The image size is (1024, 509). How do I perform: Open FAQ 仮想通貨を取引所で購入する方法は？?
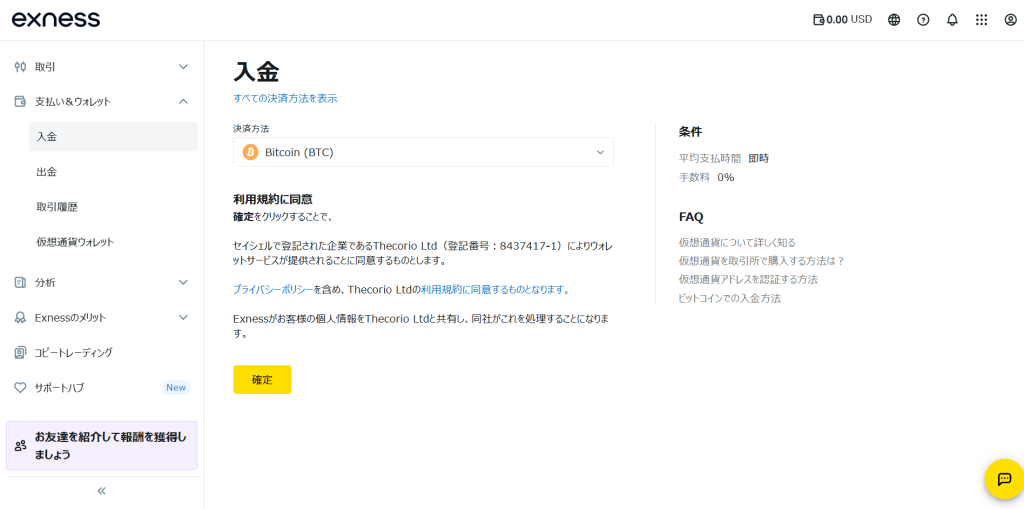[762, 261]
